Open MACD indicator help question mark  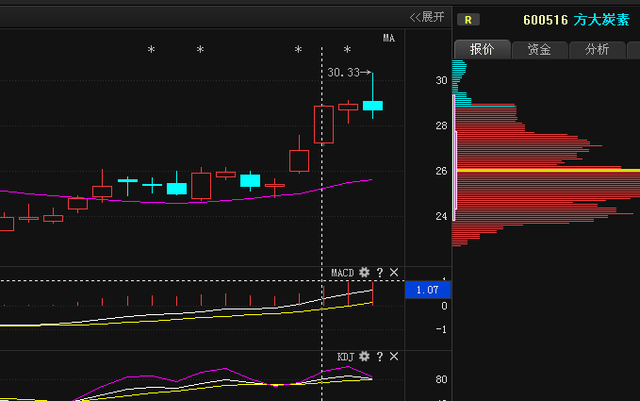(x=380, y=272)
